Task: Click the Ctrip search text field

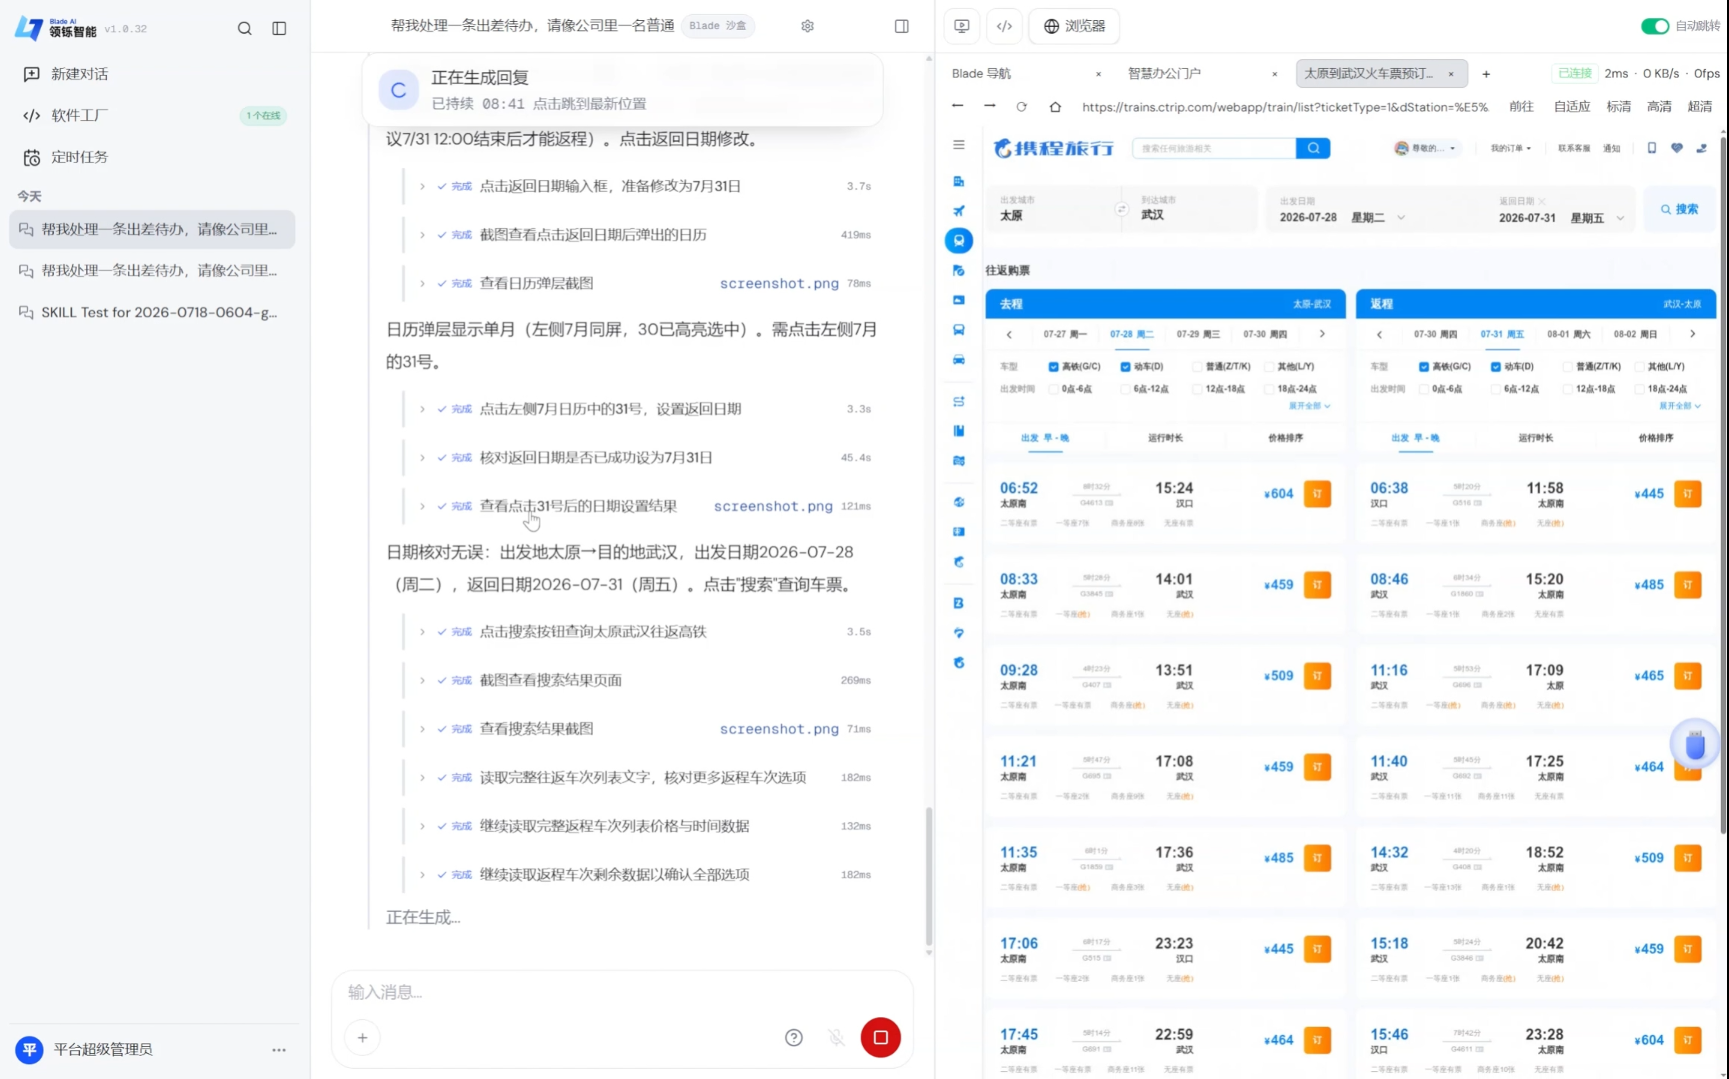Action: 1213,148
